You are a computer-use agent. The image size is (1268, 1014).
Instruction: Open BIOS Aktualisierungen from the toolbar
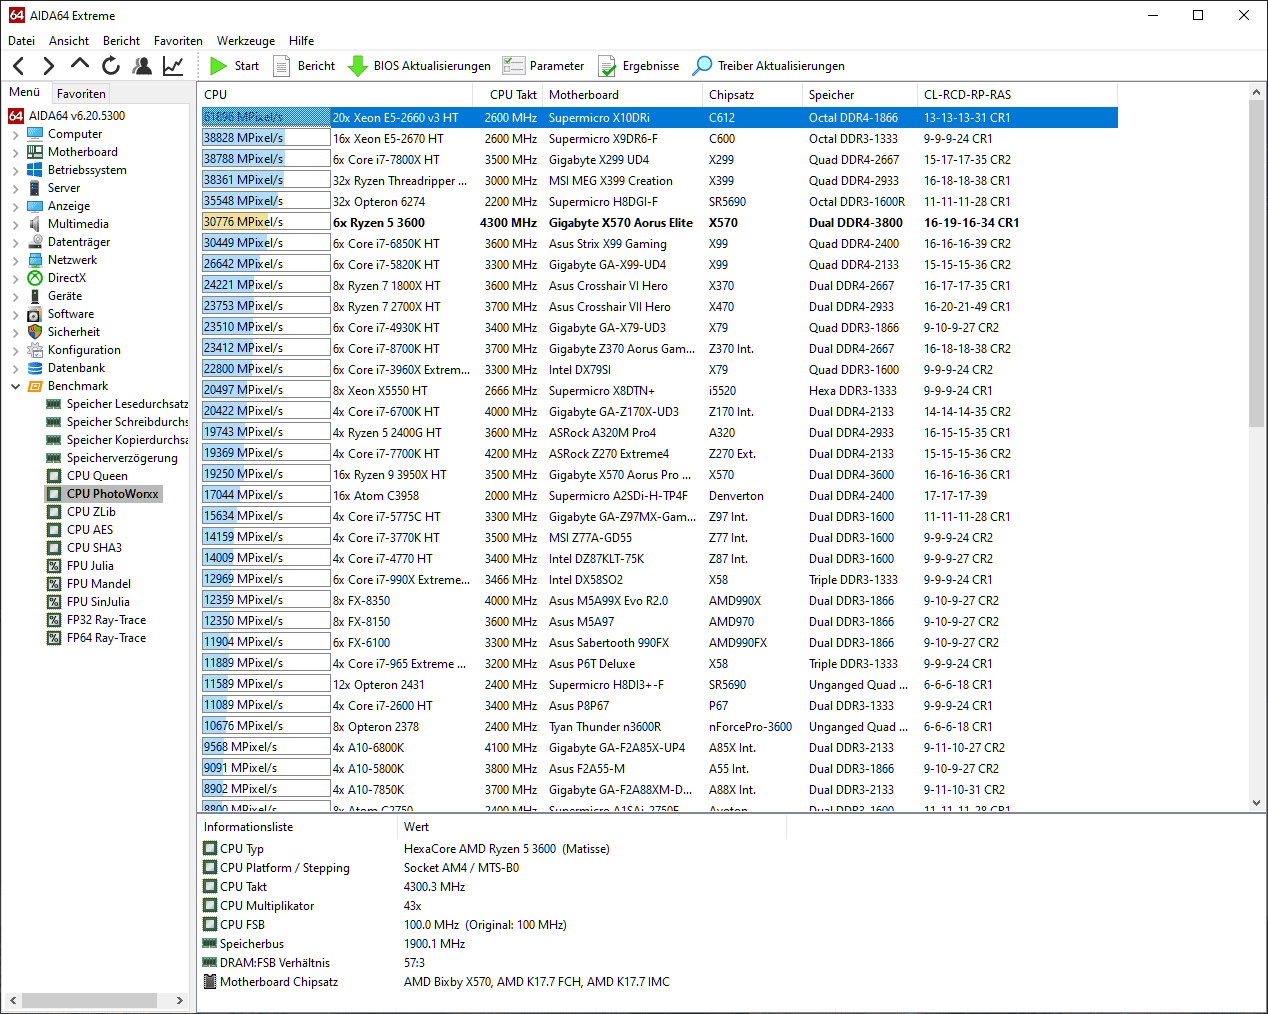(419, 66)
